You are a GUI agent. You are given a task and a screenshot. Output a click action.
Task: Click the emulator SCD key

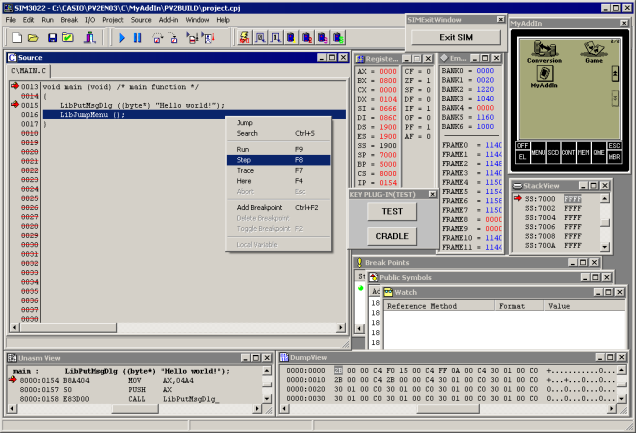(553, 152)
